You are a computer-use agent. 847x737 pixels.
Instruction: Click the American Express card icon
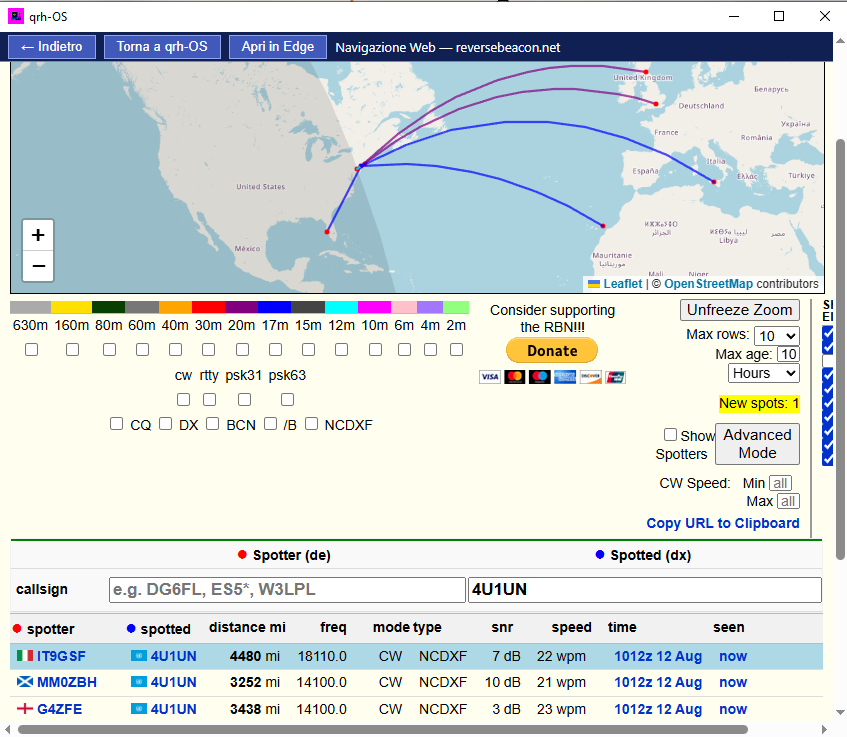(x=565, y=377)
